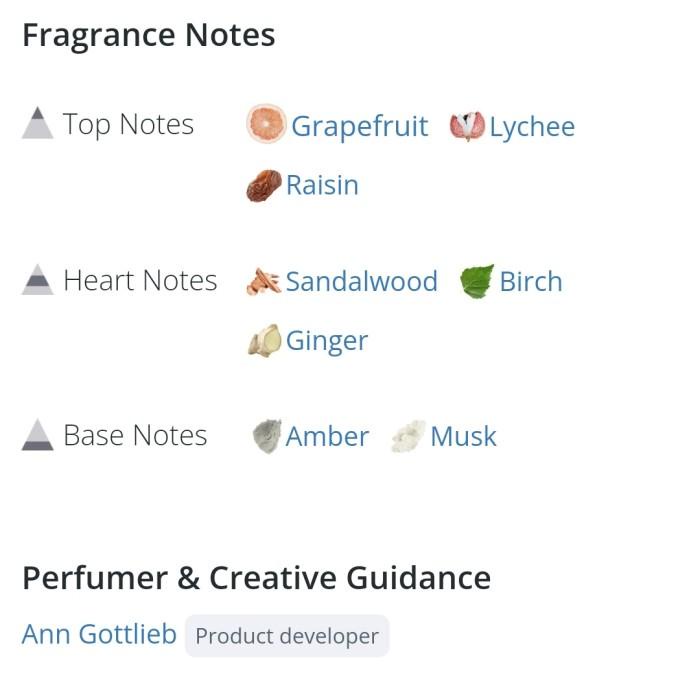Click the sandalwood sticks icon
700x700 pixels.
point(263,282)
